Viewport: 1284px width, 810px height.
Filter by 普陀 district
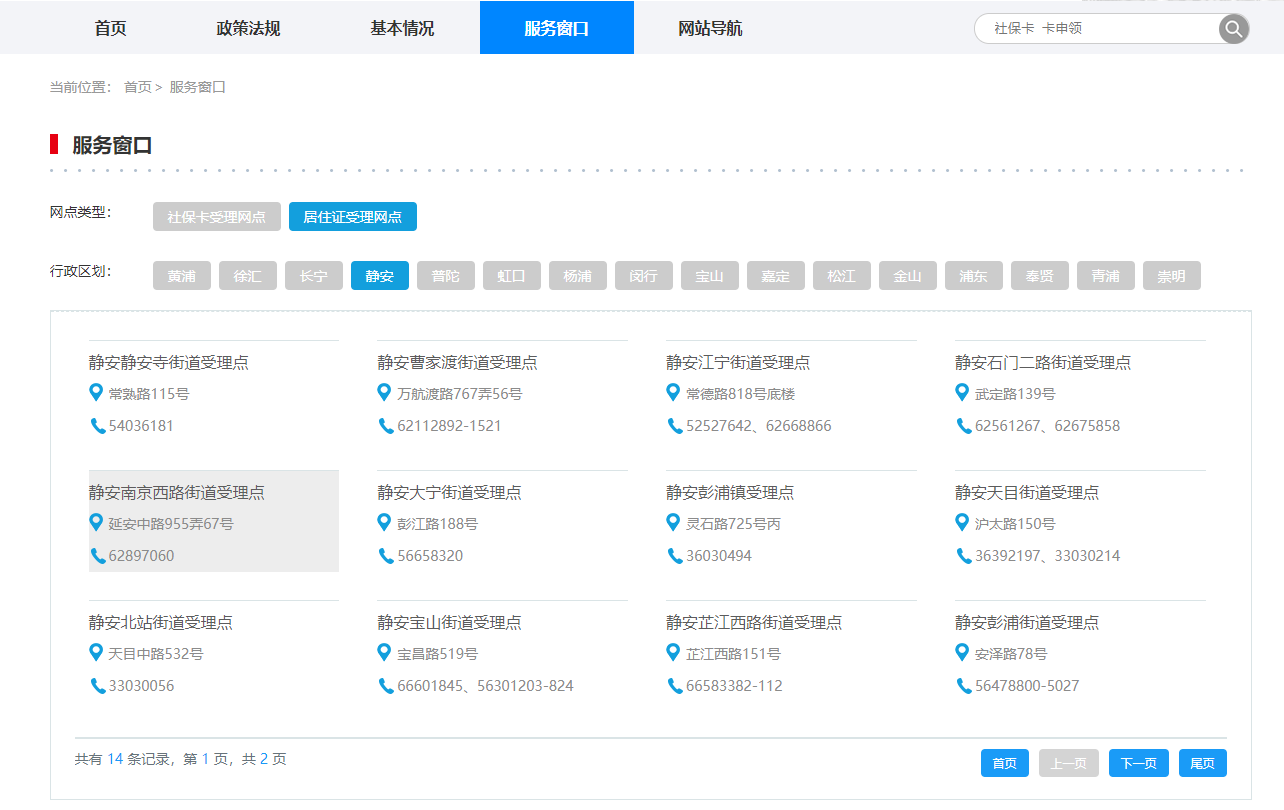(x=446, y=276)
